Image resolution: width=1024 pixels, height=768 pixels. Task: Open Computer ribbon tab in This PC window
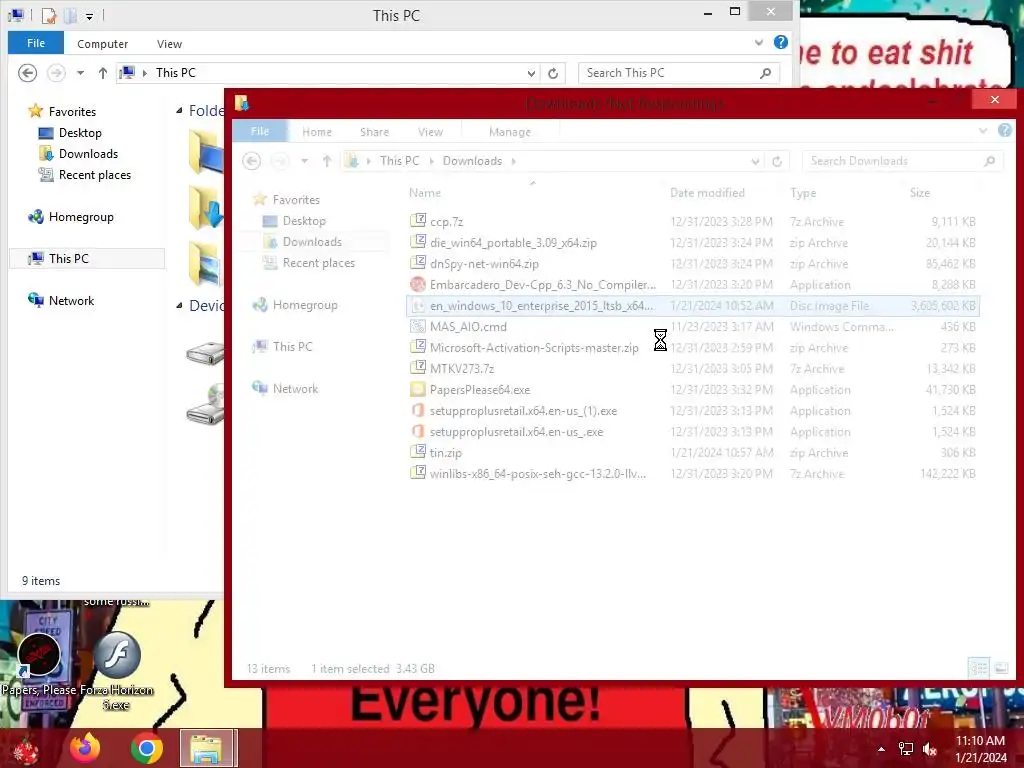[103, 44]
